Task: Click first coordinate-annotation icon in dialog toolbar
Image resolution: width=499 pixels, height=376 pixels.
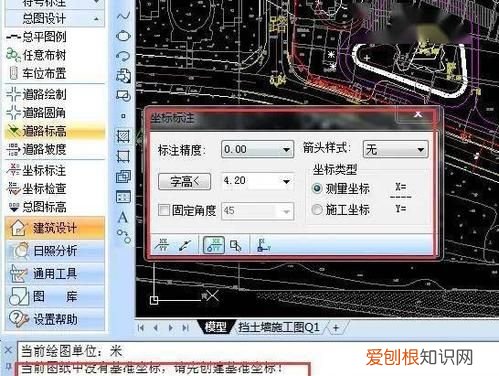Action: [x=162, y=245]
